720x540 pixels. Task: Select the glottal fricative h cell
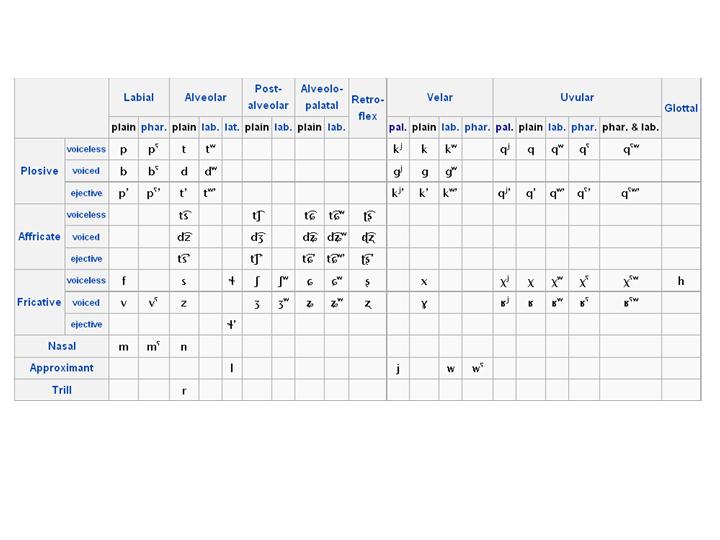[x=681, y=281]
